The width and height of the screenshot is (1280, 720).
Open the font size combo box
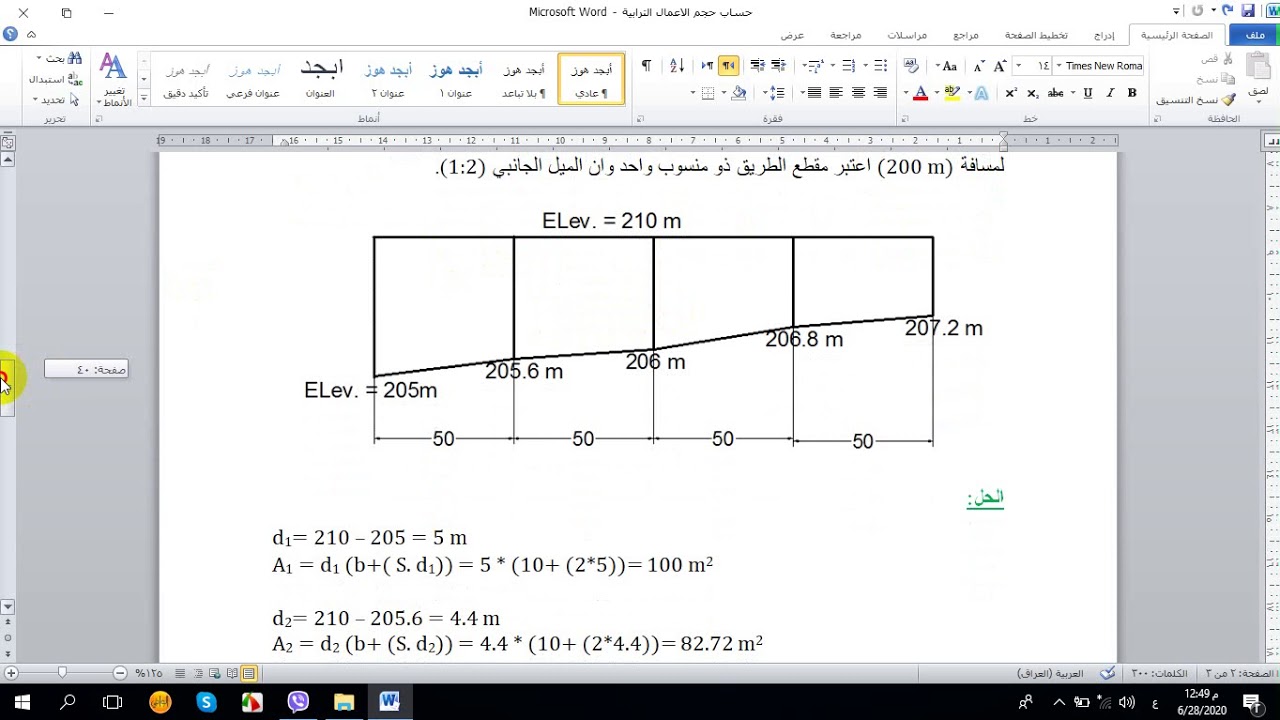[x=1032, y=66]
